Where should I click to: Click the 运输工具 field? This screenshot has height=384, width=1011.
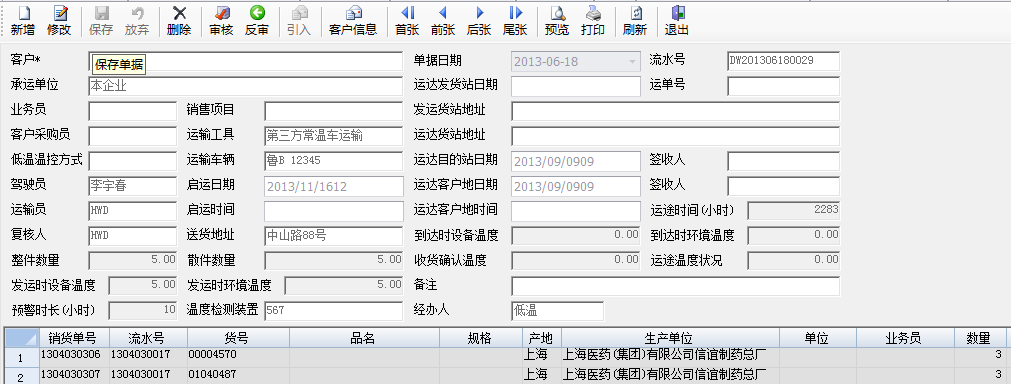(x=333, y=135)
